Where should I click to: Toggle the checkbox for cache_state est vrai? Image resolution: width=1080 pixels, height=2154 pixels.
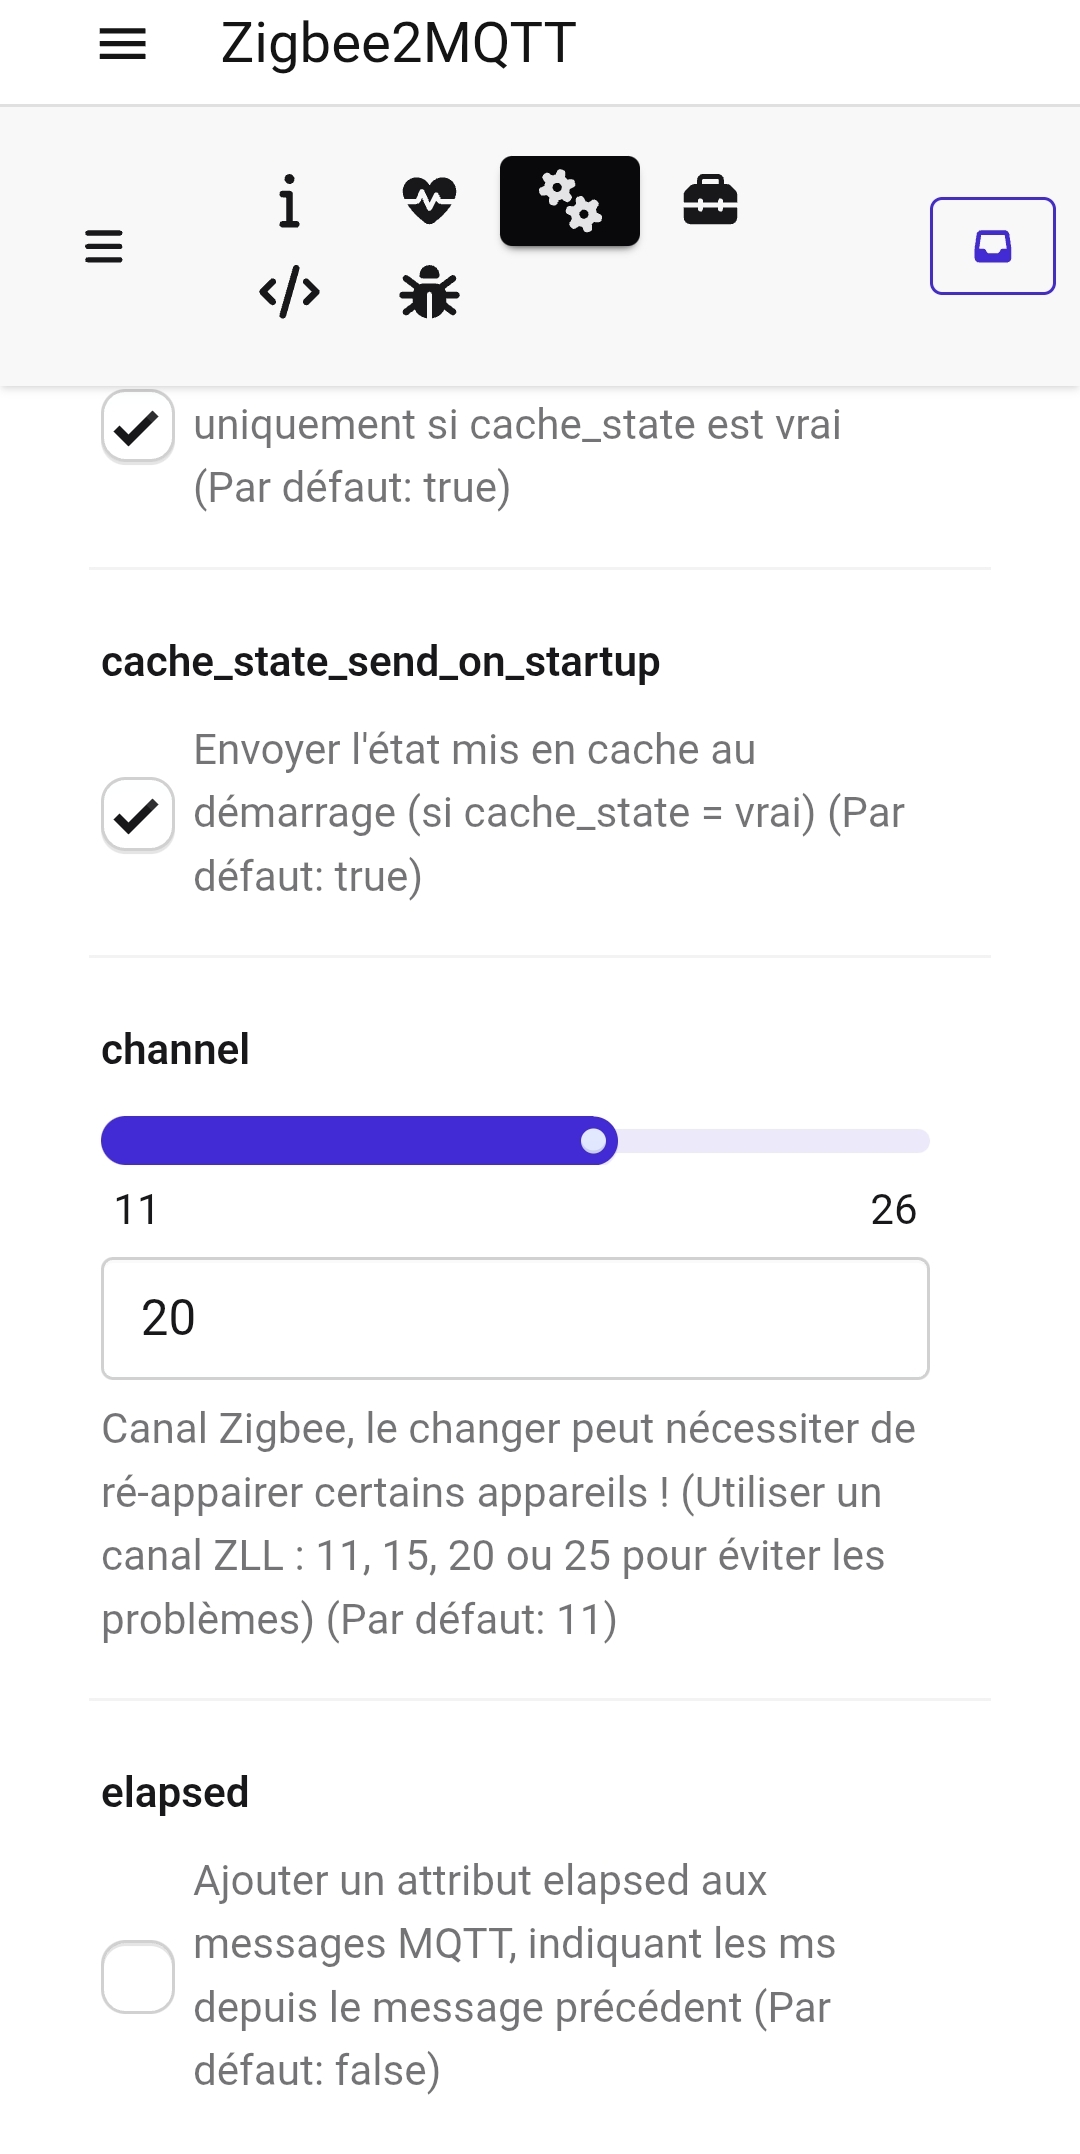[x=138, y=427]
